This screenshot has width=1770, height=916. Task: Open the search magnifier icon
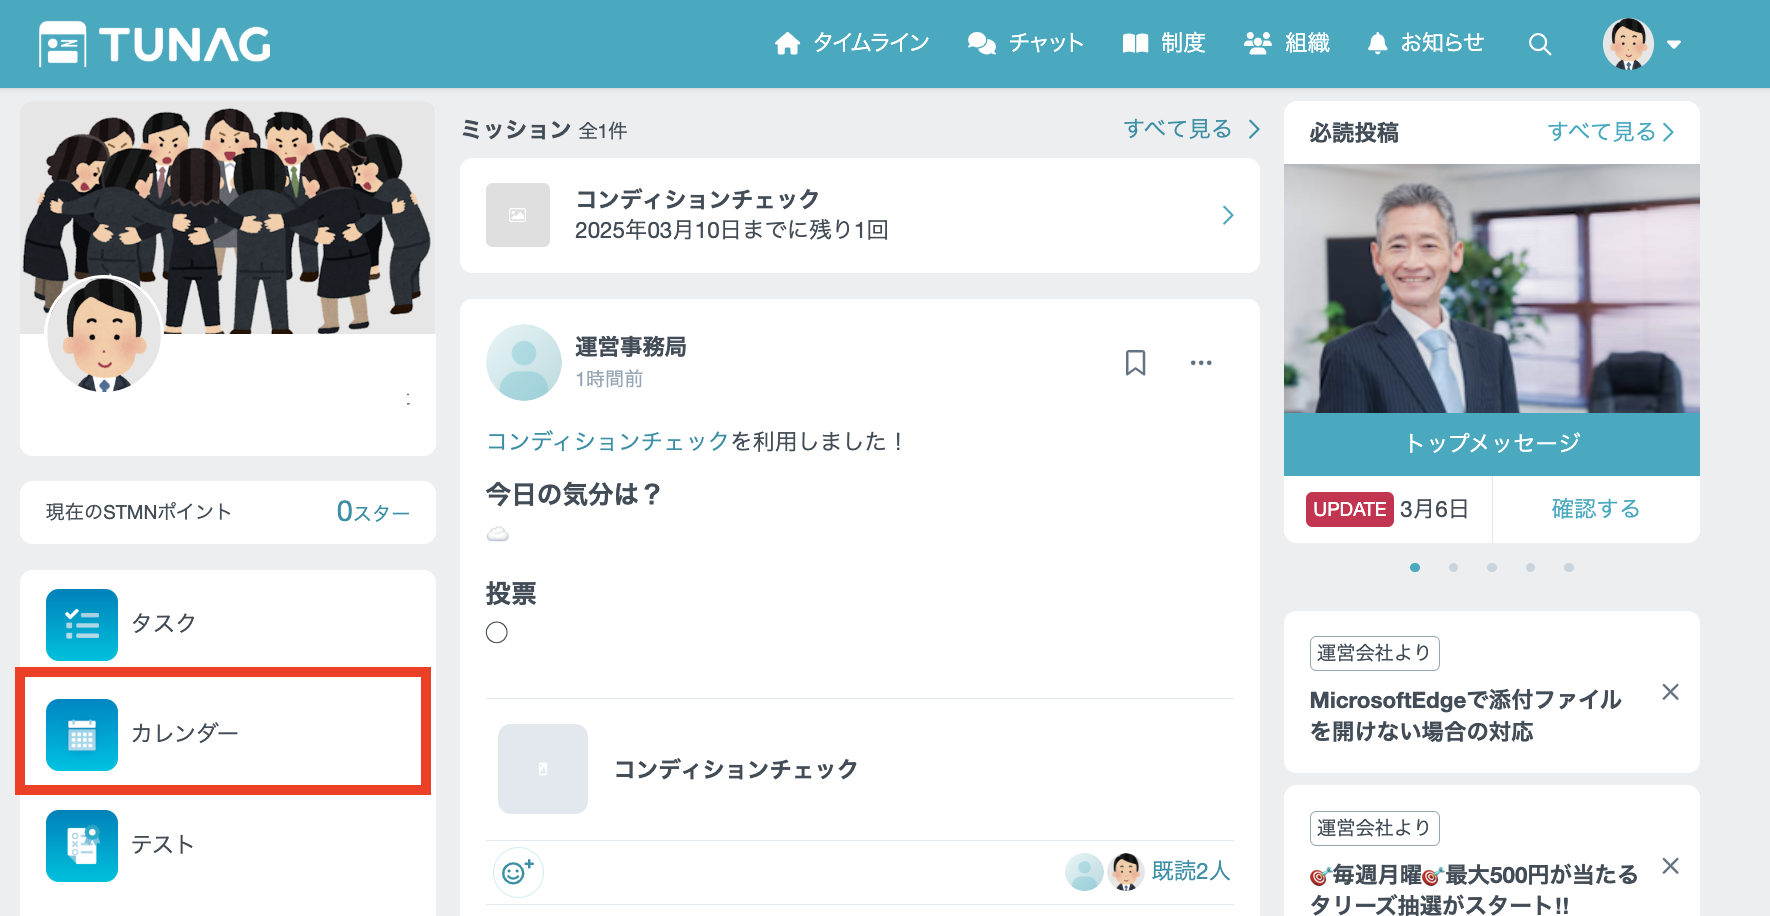[x=1539, y=44]
